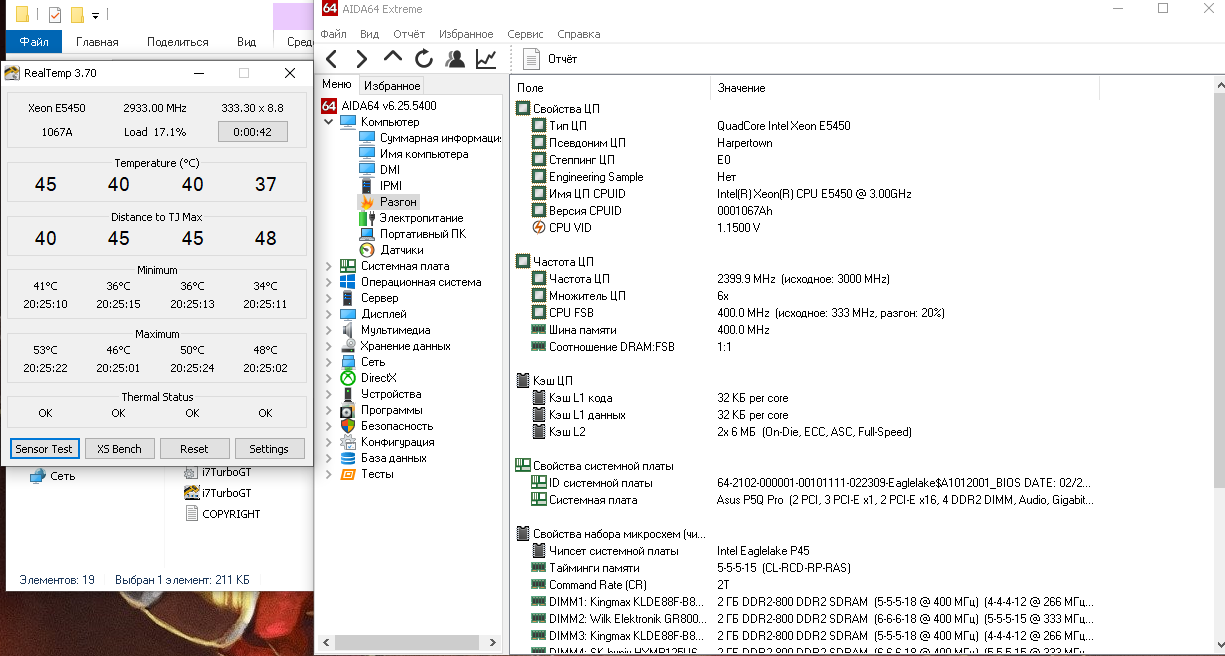Open the Справка help menu
Image resolution: width=1225 pixels, height=656 pixels.
click(579, 34)
